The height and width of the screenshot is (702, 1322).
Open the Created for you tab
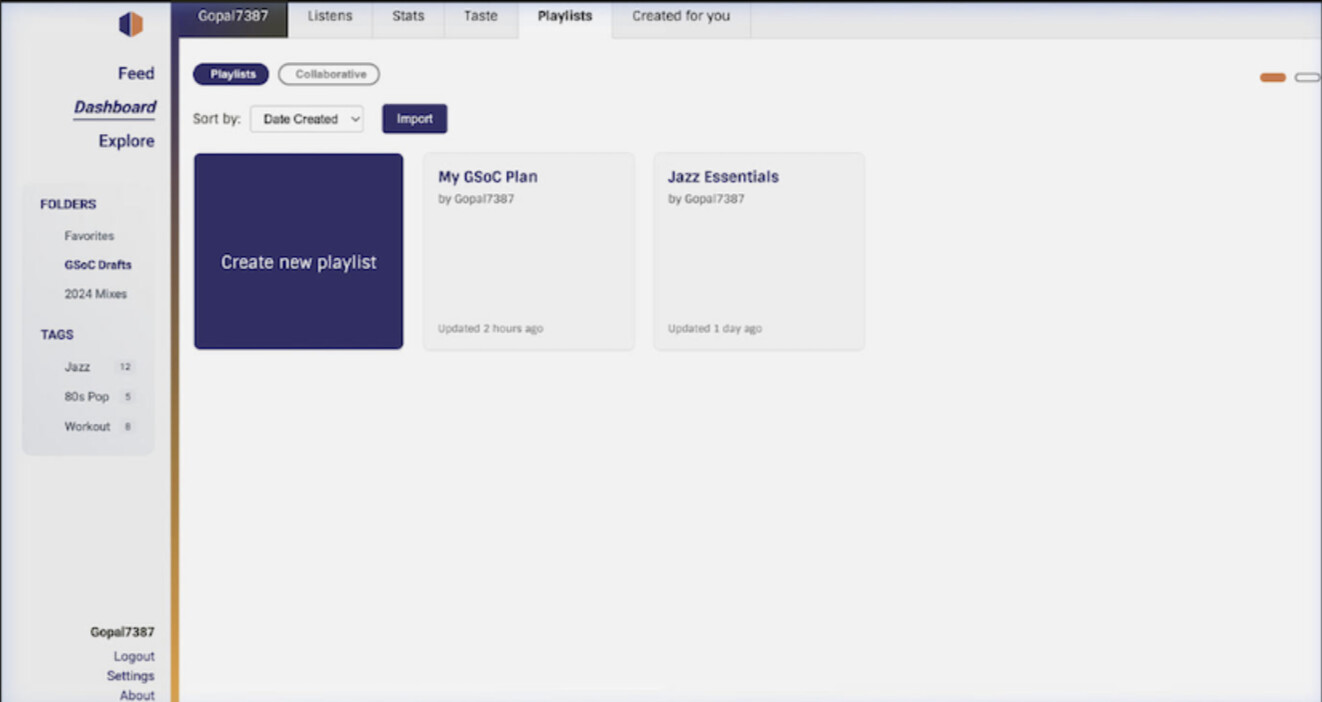pyautogui.click(x=680, y=17)
